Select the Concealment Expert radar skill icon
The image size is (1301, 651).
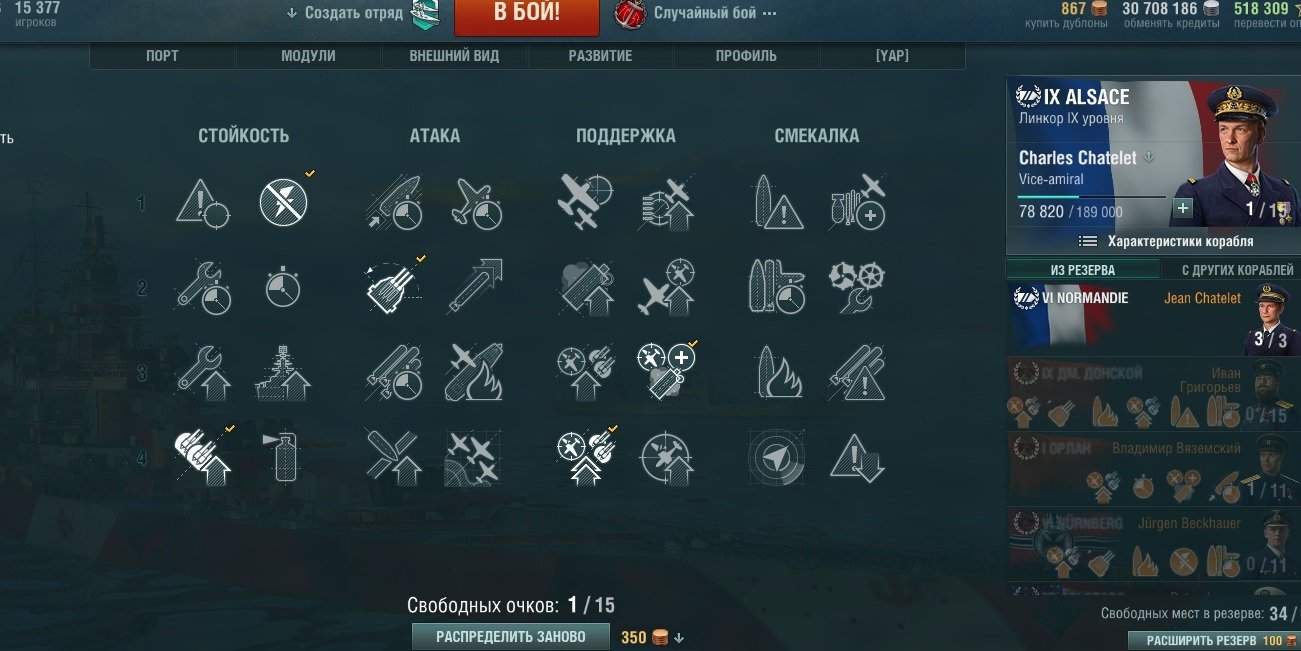click(x=776, y=457)
